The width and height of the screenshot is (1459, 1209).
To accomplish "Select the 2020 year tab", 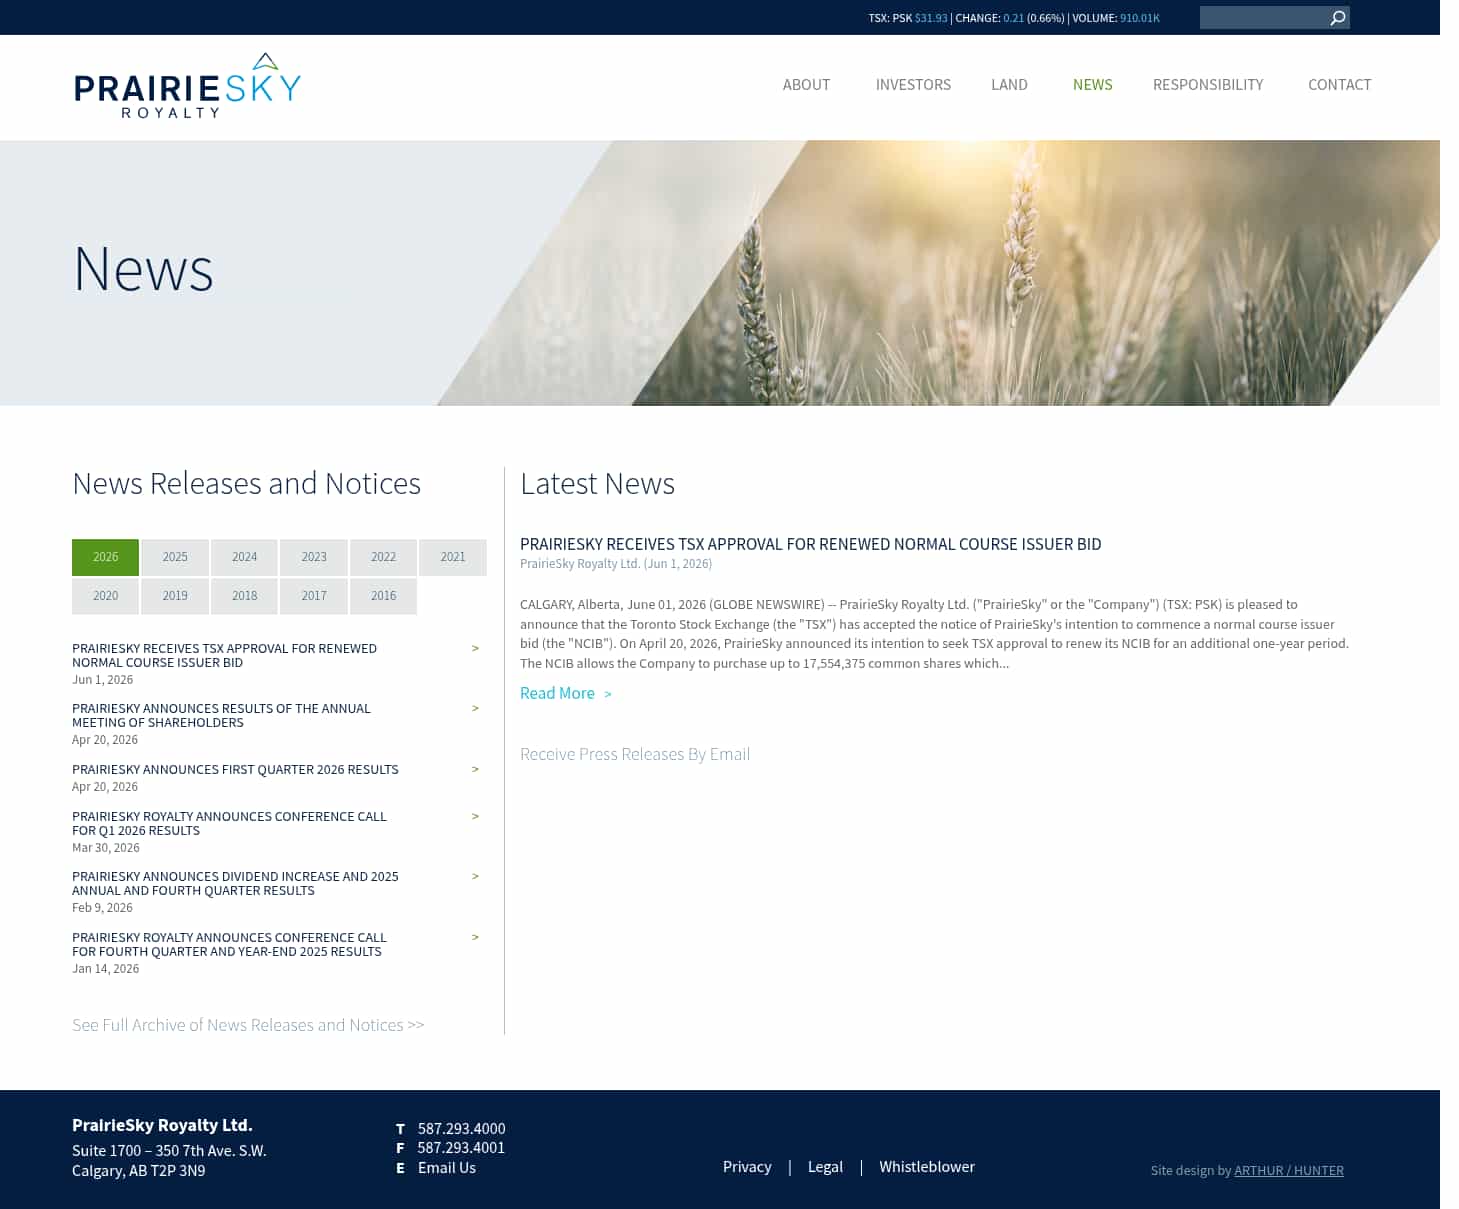I will click(x=105, y=596).
